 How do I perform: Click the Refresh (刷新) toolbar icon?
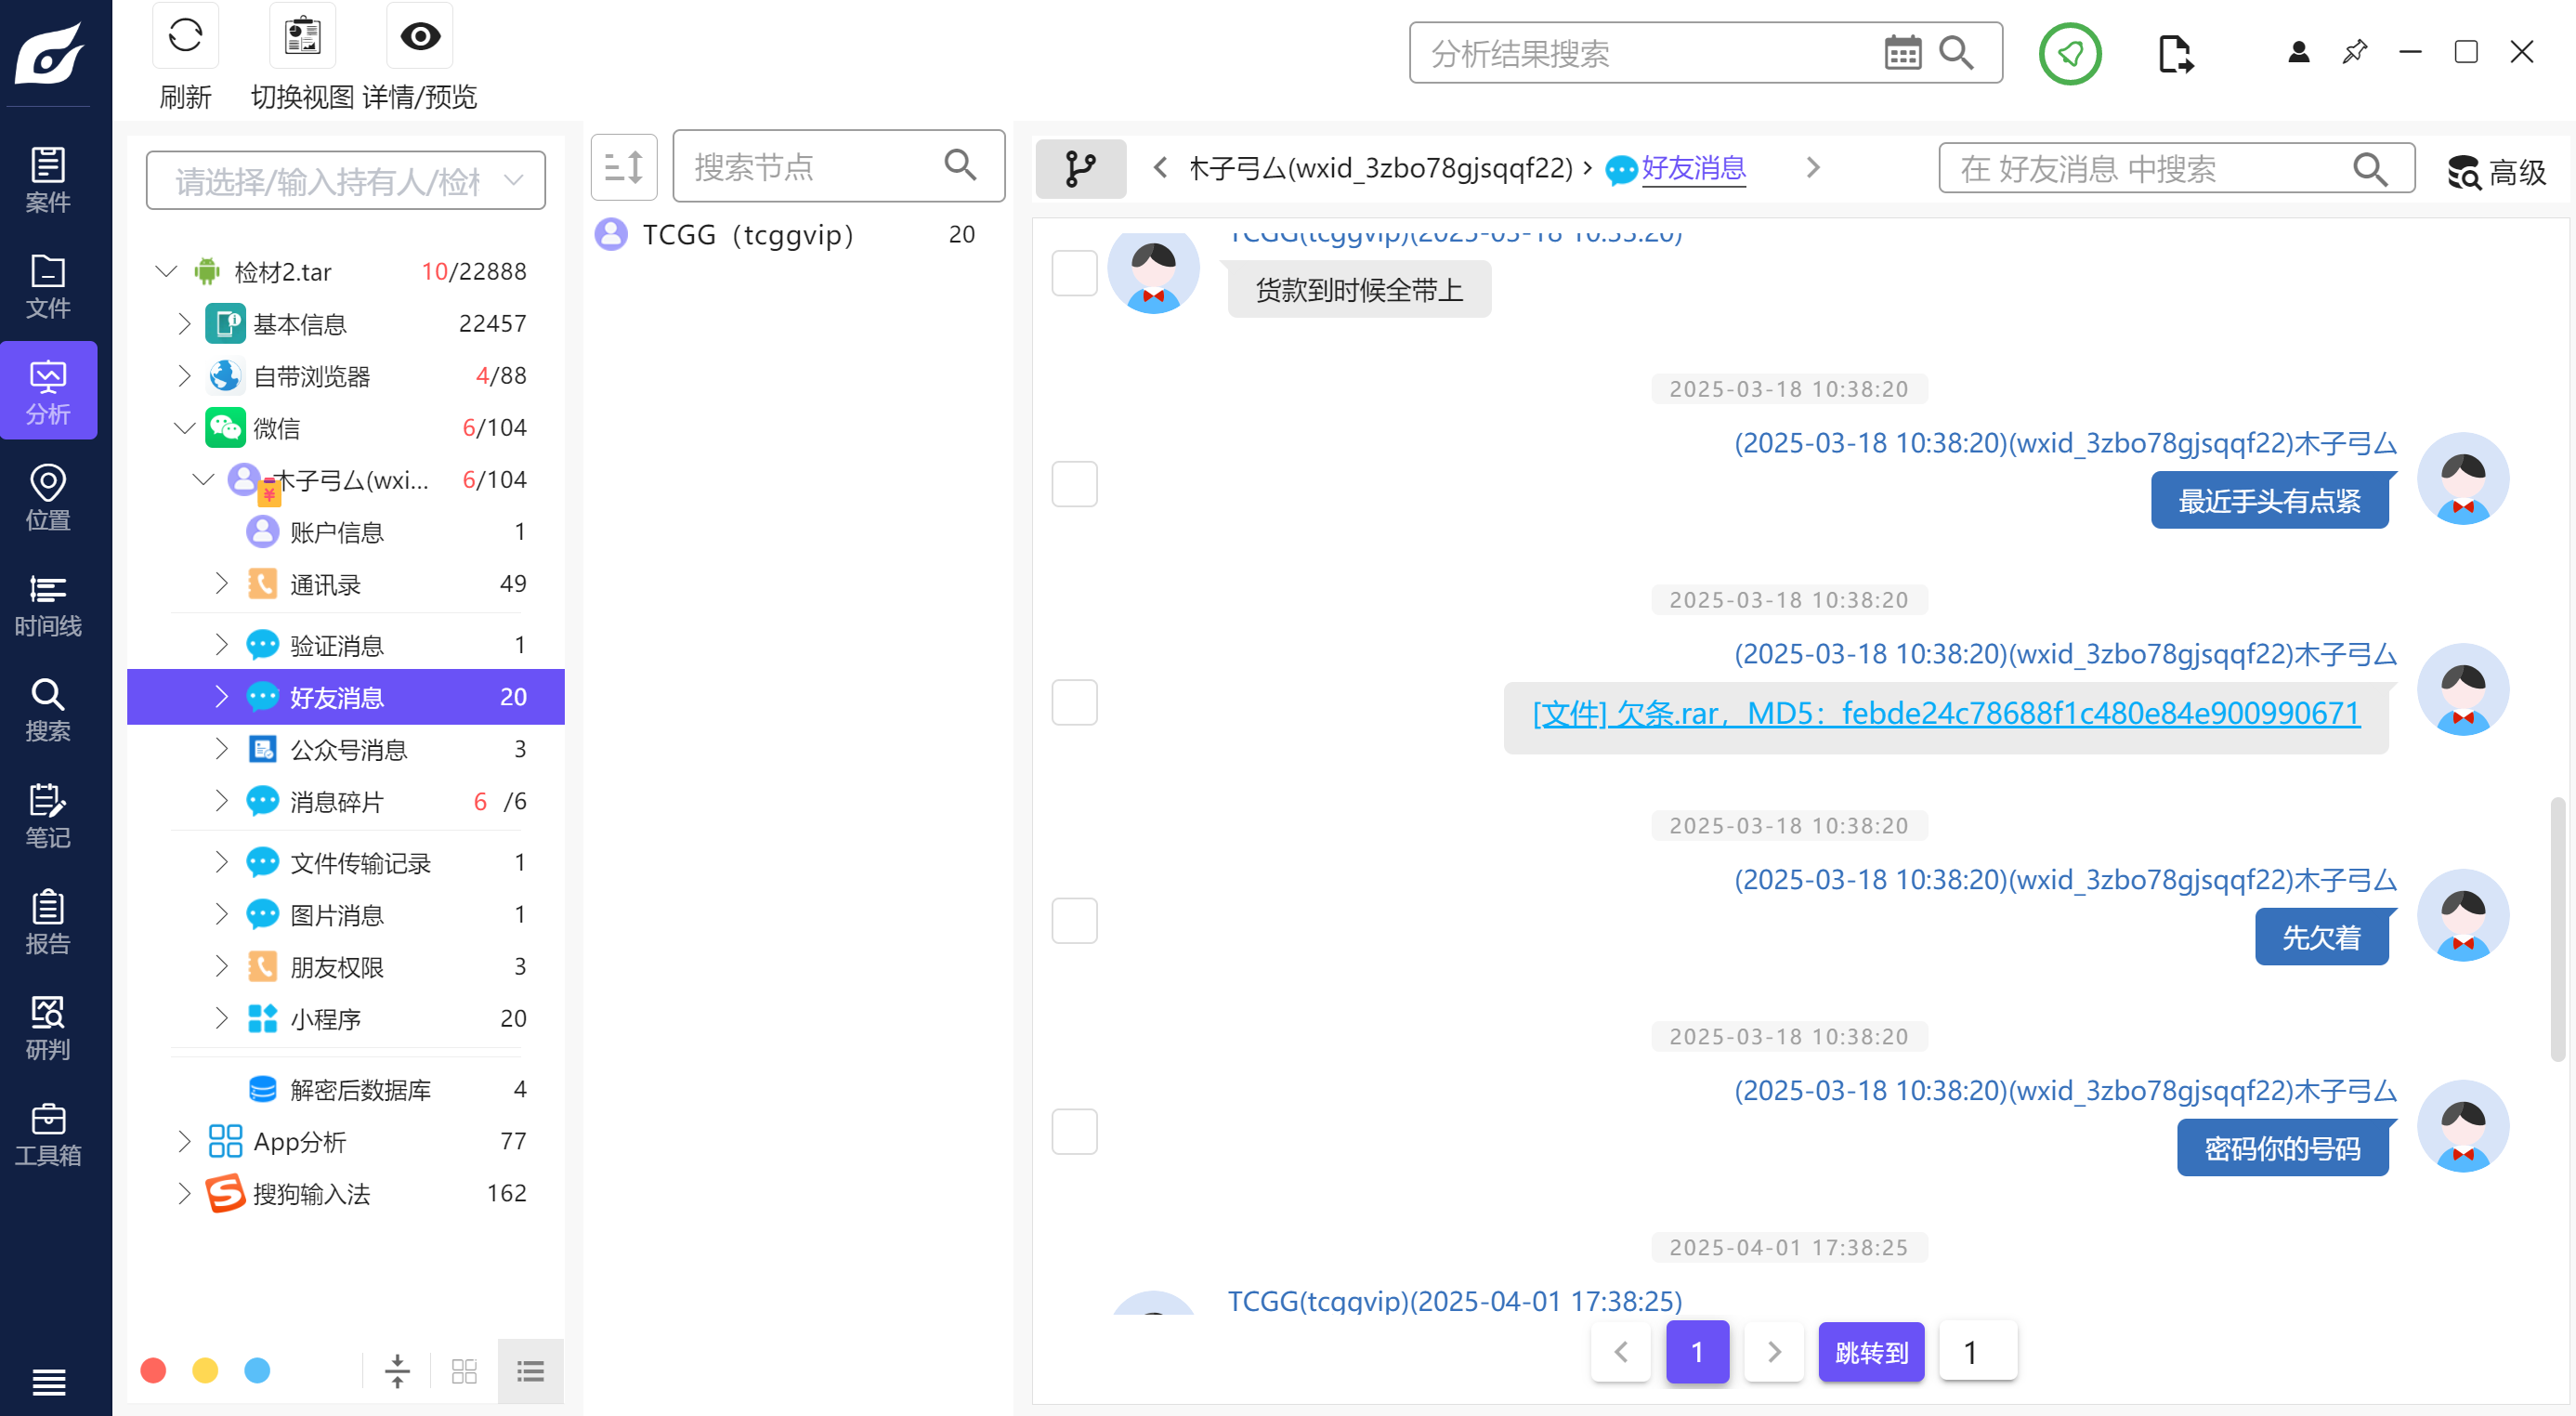(x=185, y=37)
